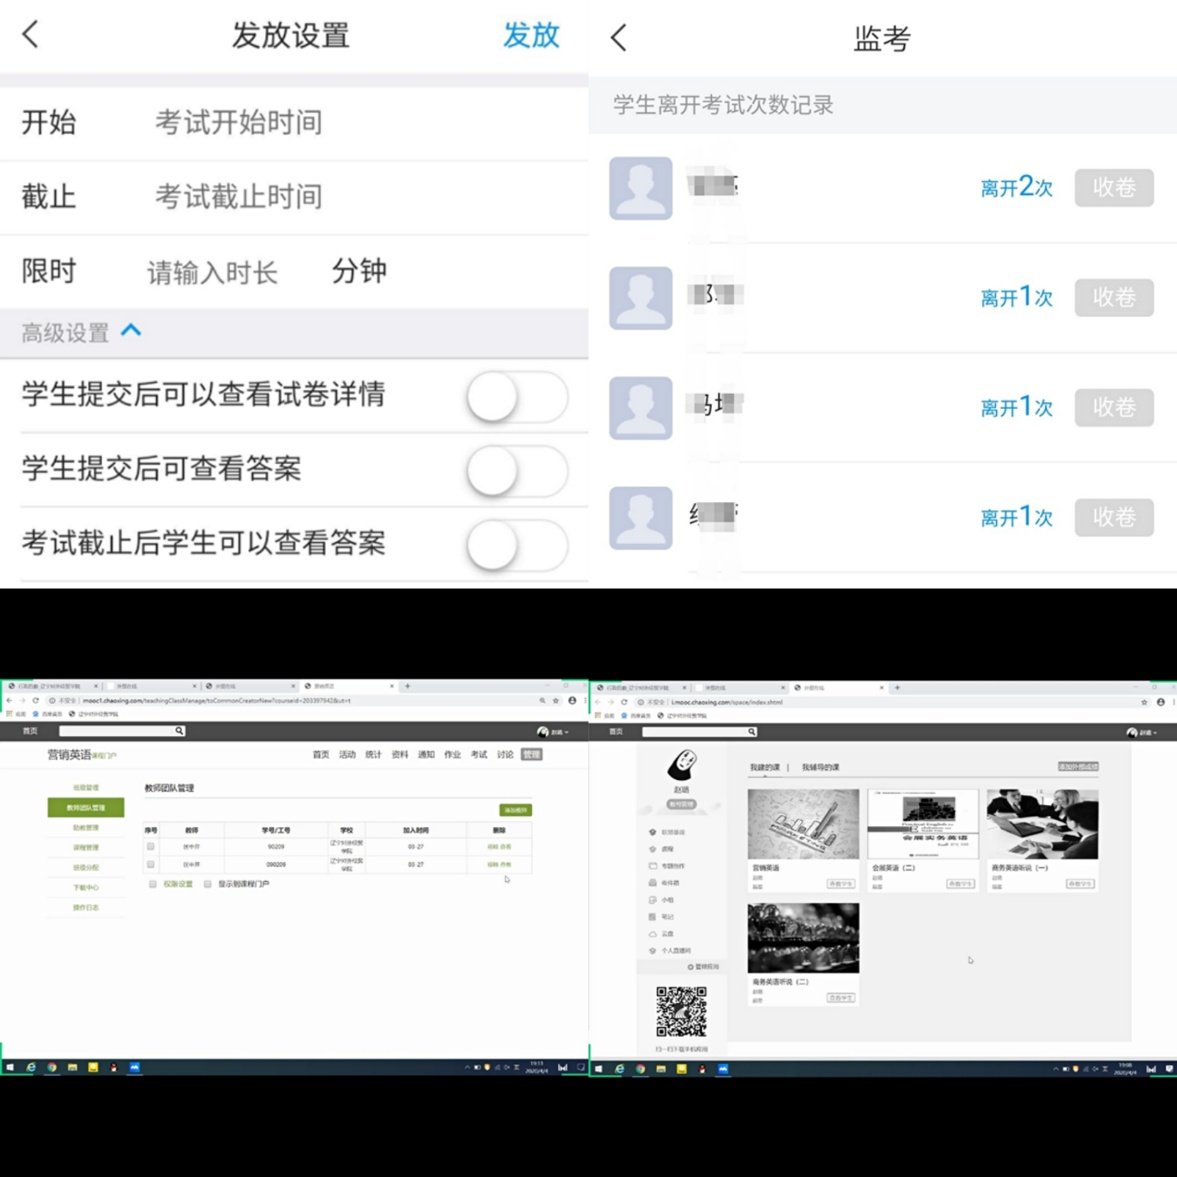Check the 权限设置 checkbox
The image size is (1177, 1177).
pyautogui.click(x=151, y=883)
